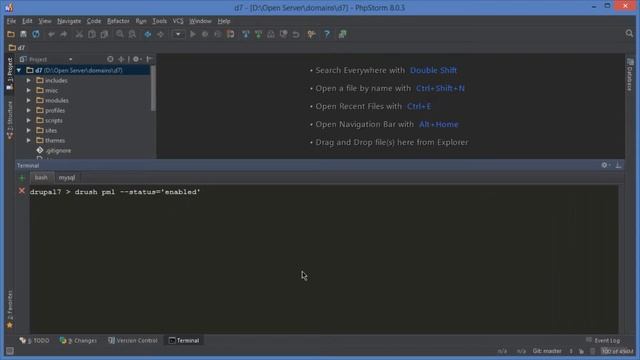Open the View menu

(x=45, y=21)
